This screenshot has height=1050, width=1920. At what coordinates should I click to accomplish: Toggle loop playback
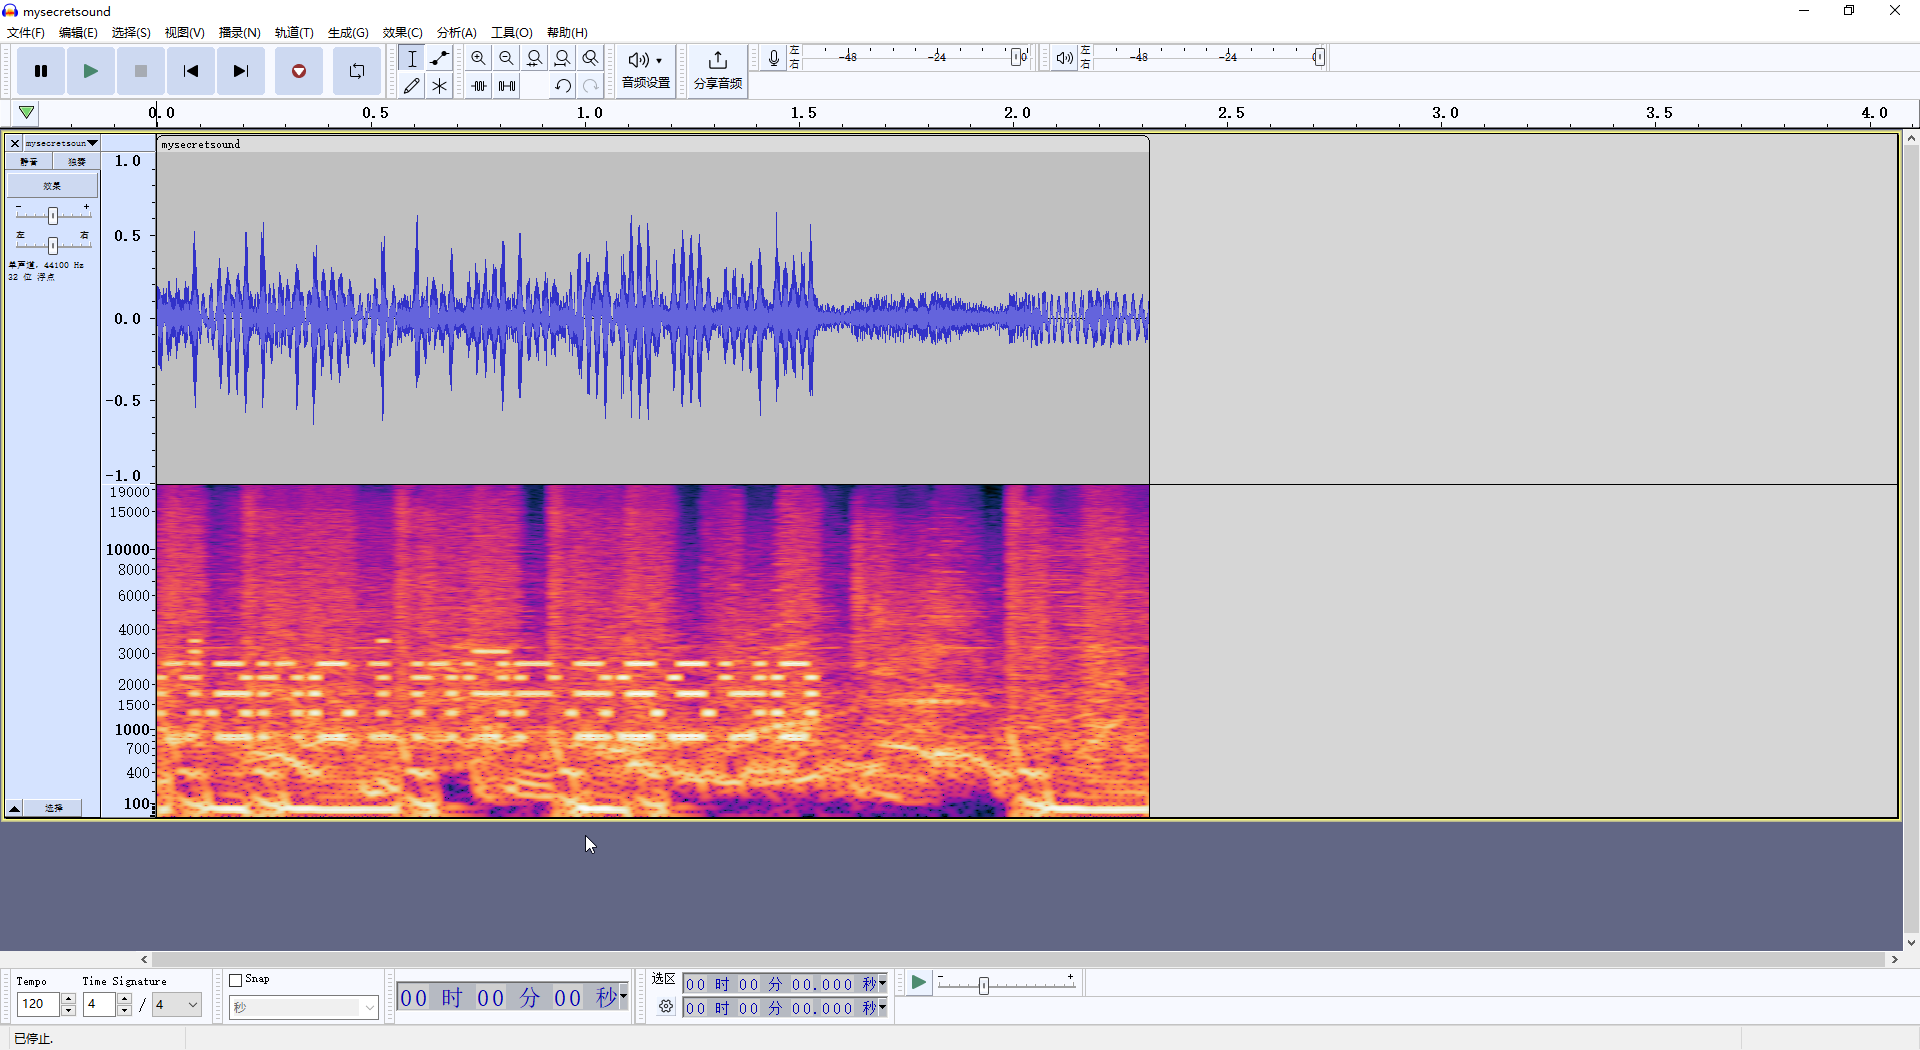coord(357,71)
